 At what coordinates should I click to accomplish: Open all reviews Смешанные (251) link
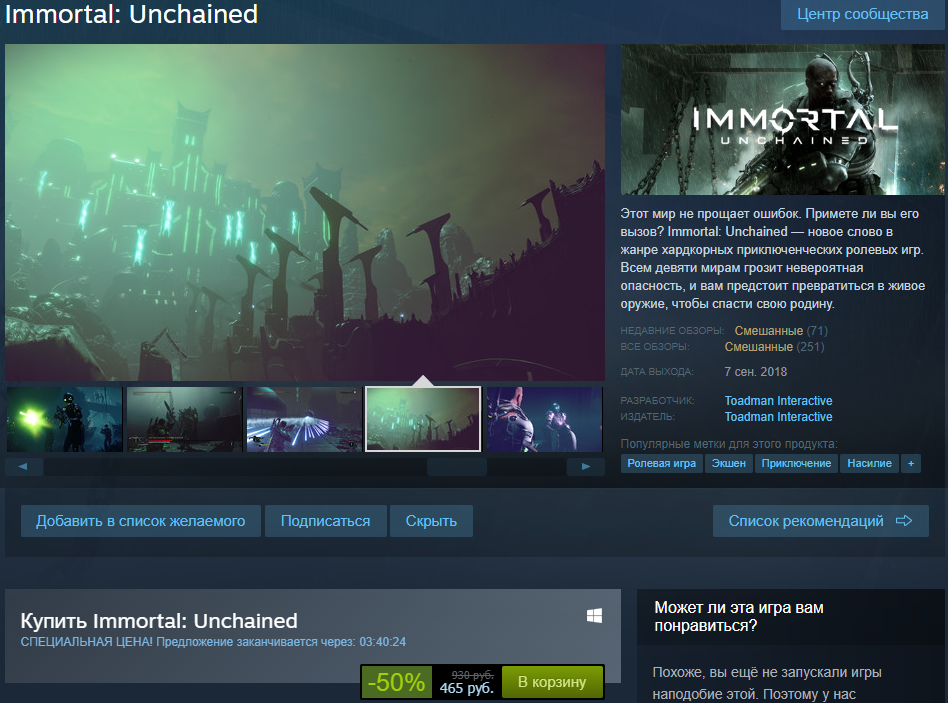774,347
